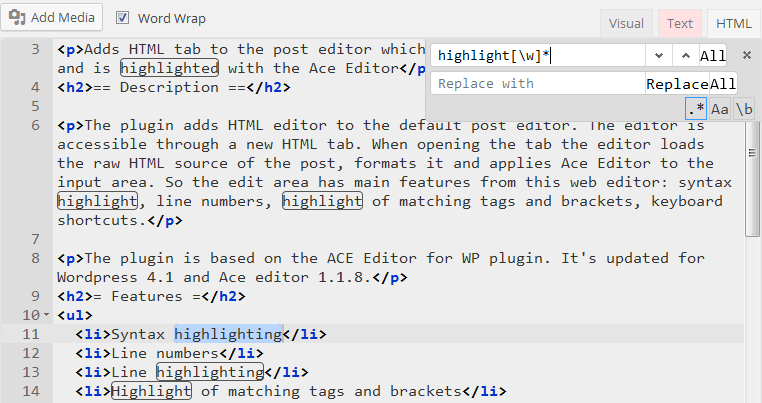Image resolution: width=762 pixels, height=403 pixels.
Task: Switch to the Visual tab
Action: pos(626,24)
